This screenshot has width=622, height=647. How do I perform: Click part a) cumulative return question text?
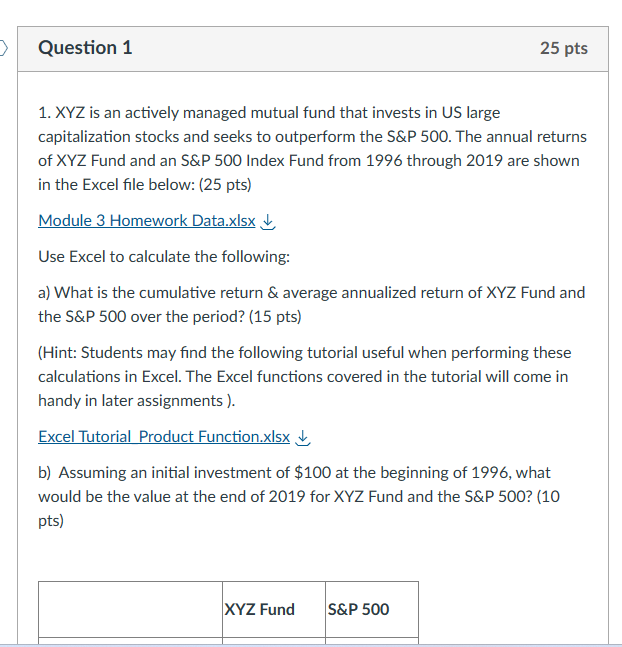coord(312,305)
